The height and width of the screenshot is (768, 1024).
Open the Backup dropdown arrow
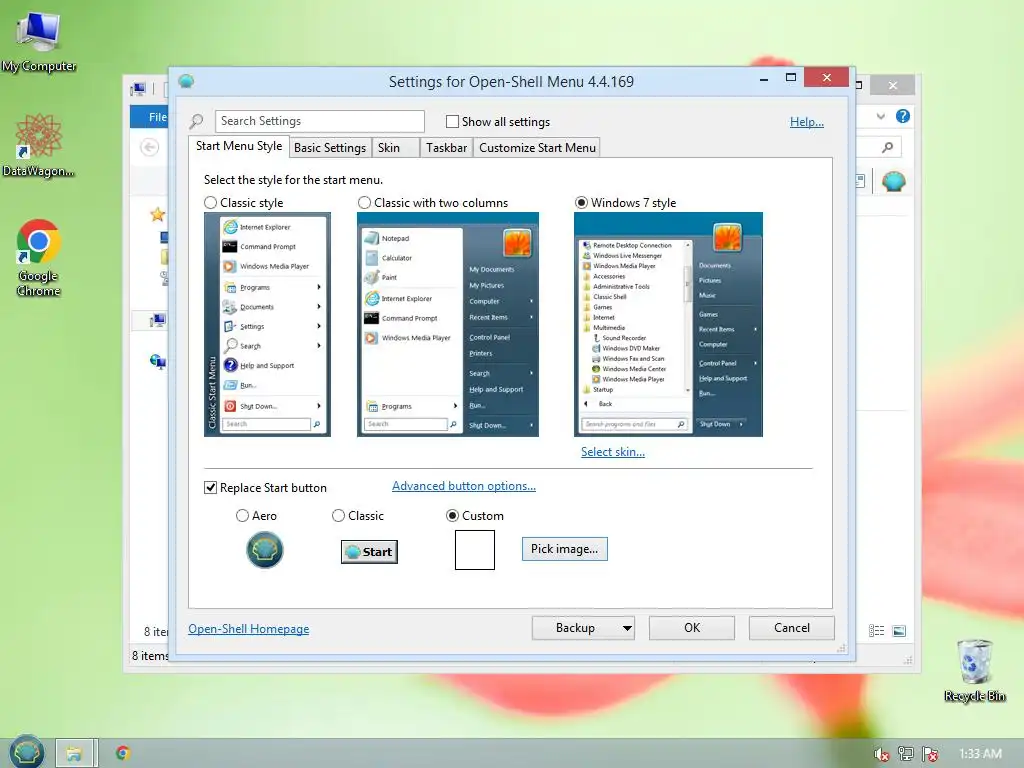tap(627, 628)
